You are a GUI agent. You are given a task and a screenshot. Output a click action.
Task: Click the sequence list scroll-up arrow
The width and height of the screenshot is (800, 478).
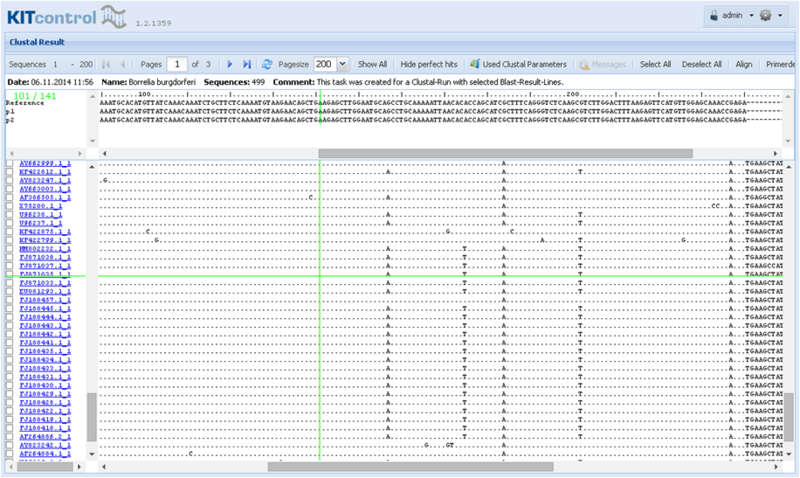point(92,167)
